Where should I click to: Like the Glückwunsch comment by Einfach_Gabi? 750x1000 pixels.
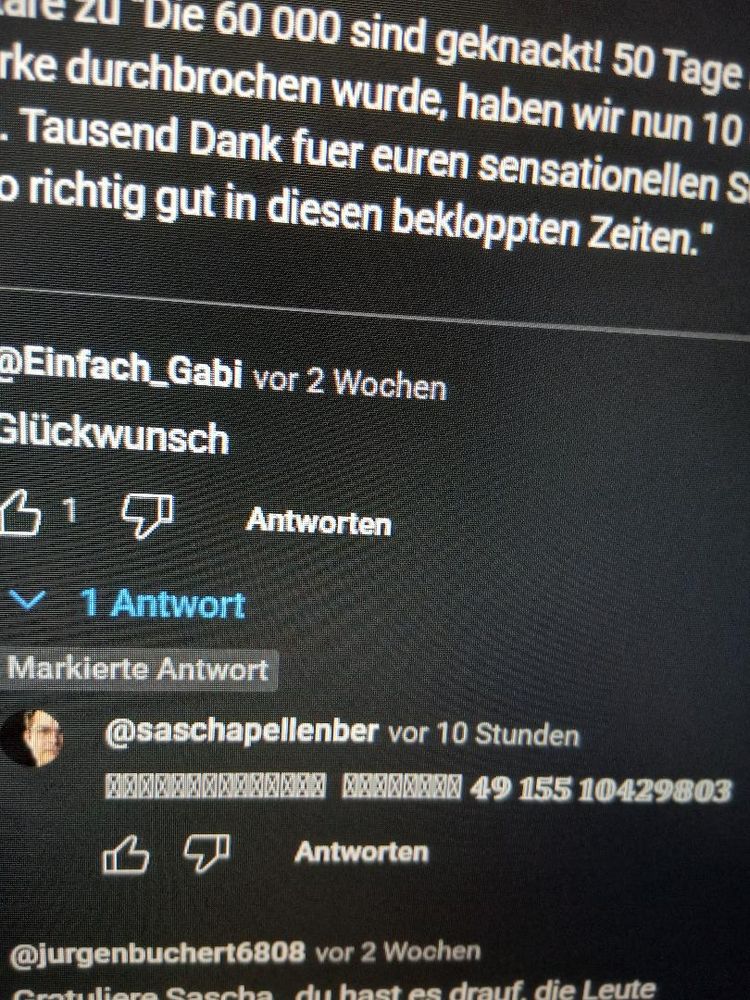(19, 512)
